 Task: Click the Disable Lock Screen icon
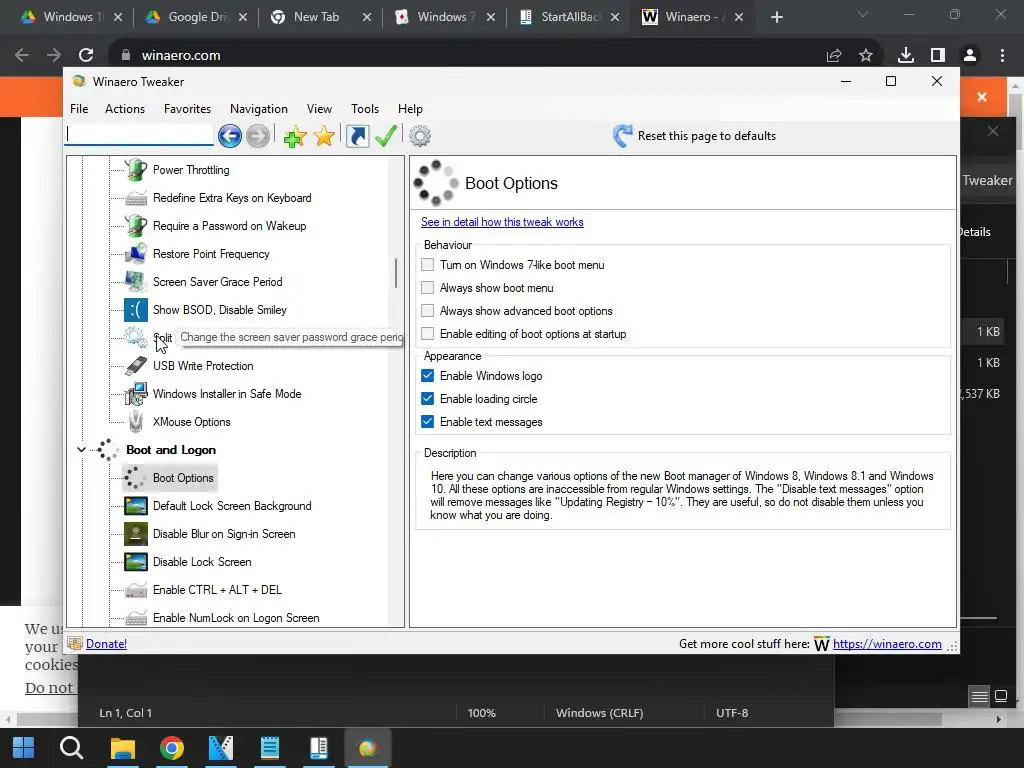pos(136,562)
